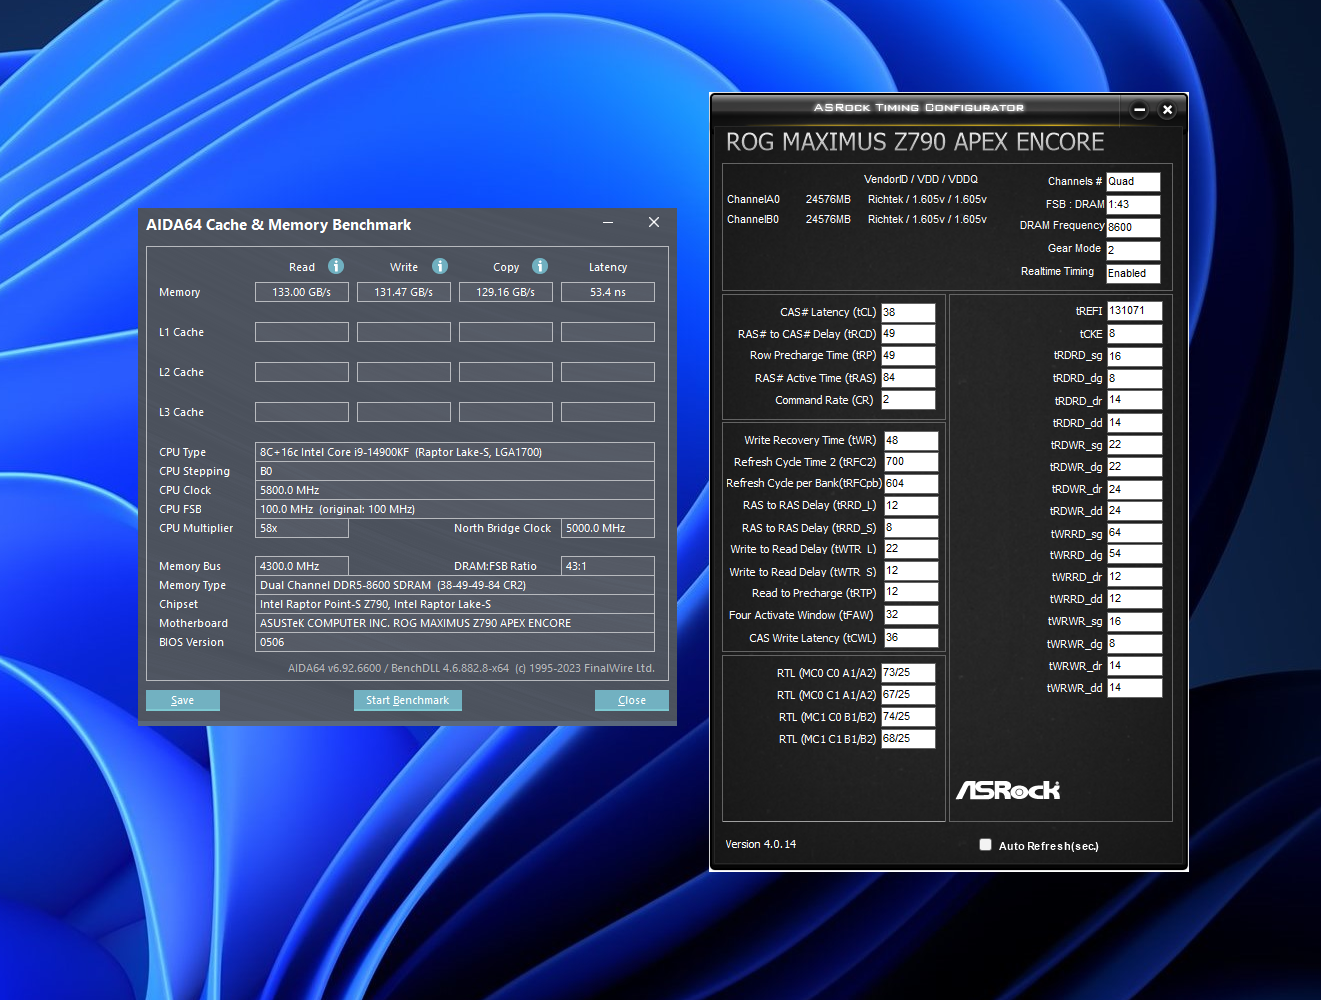1321x1000 pixels.
Task: Click the RTL (MC1 C1 B1/B2) field
Action: pos(908,739)
